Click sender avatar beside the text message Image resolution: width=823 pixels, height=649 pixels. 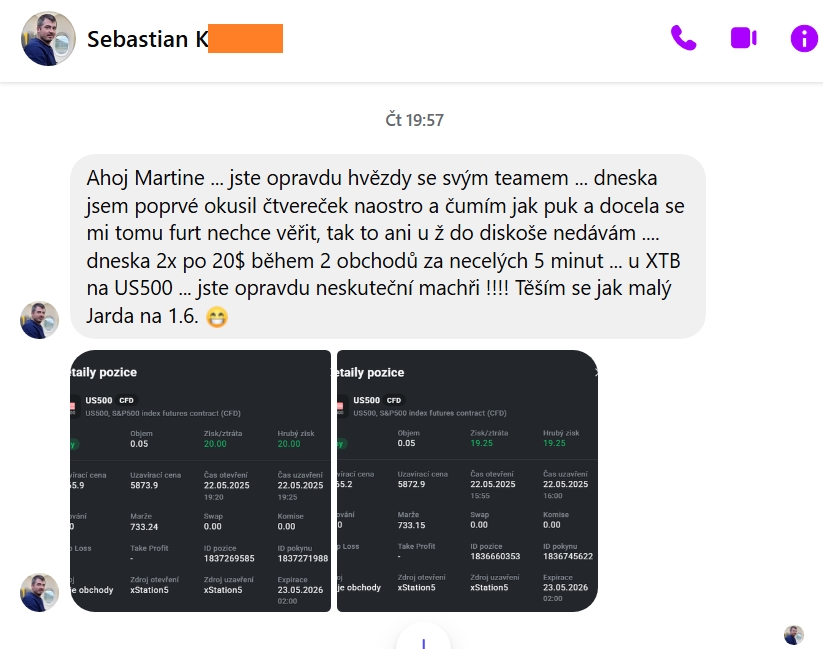[x=39, y=320]
